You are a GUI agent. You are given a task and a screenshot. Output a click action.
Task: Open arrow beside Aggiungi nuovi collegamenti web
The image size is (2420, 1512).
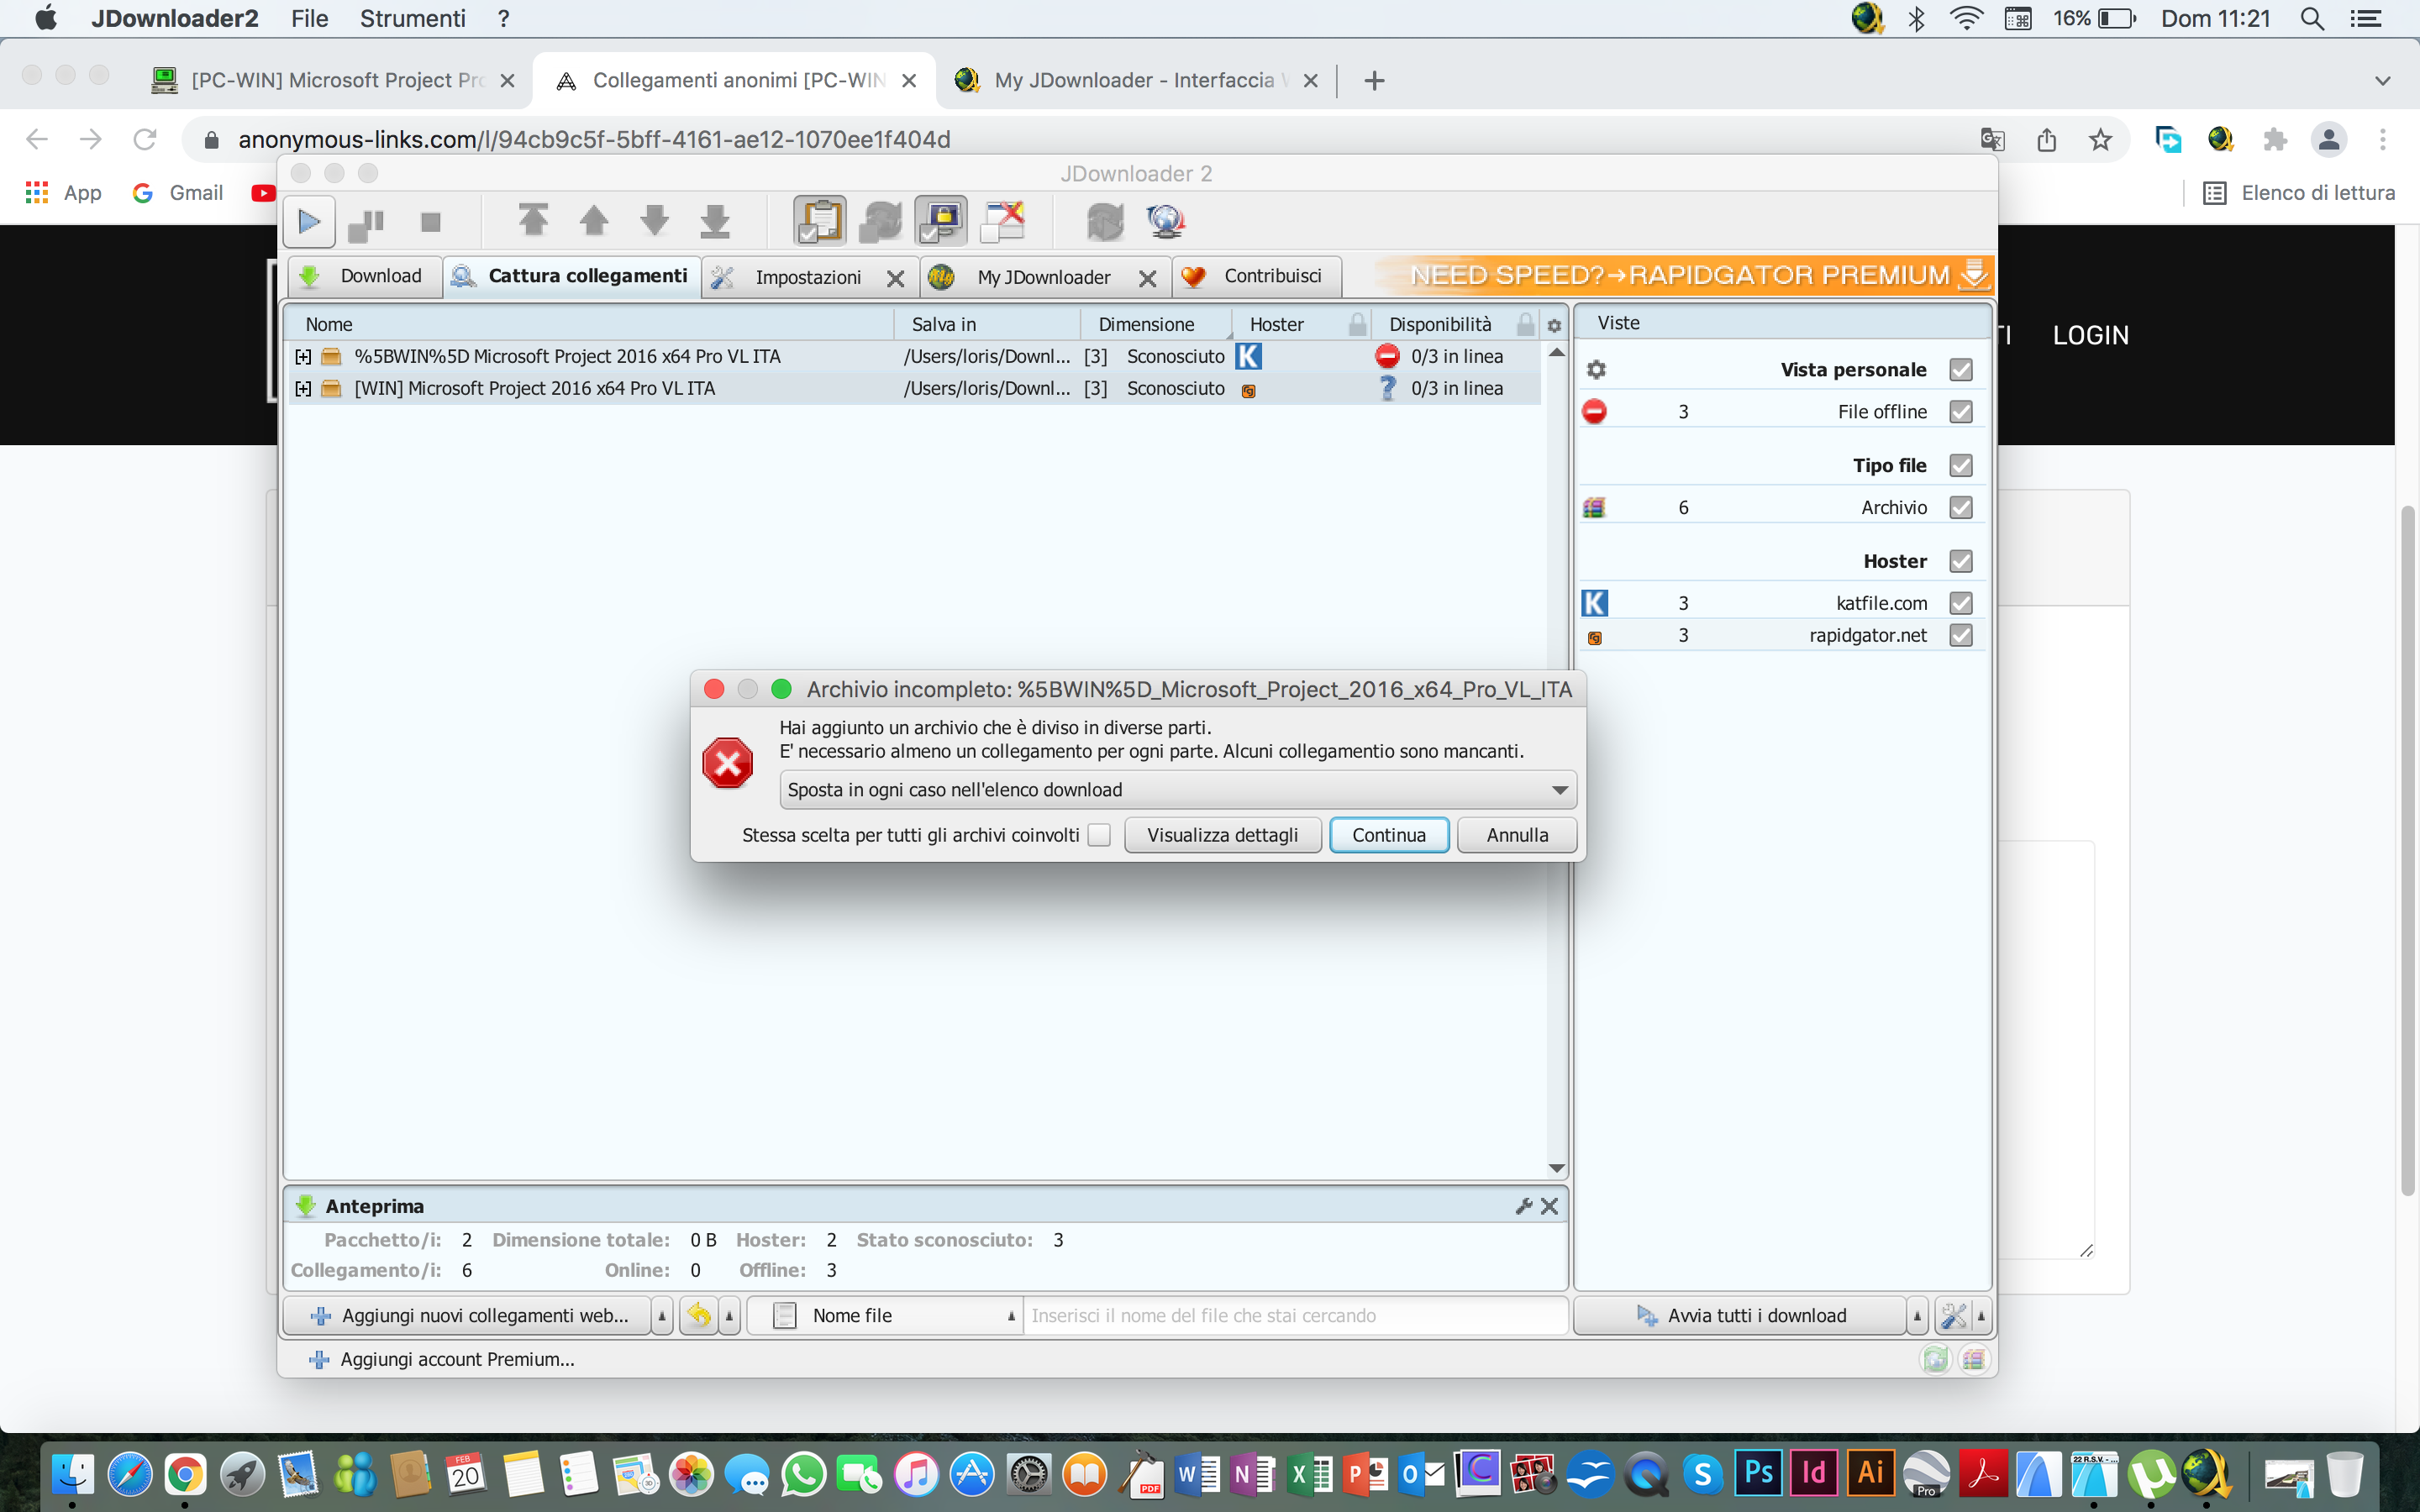(661, 1316)
